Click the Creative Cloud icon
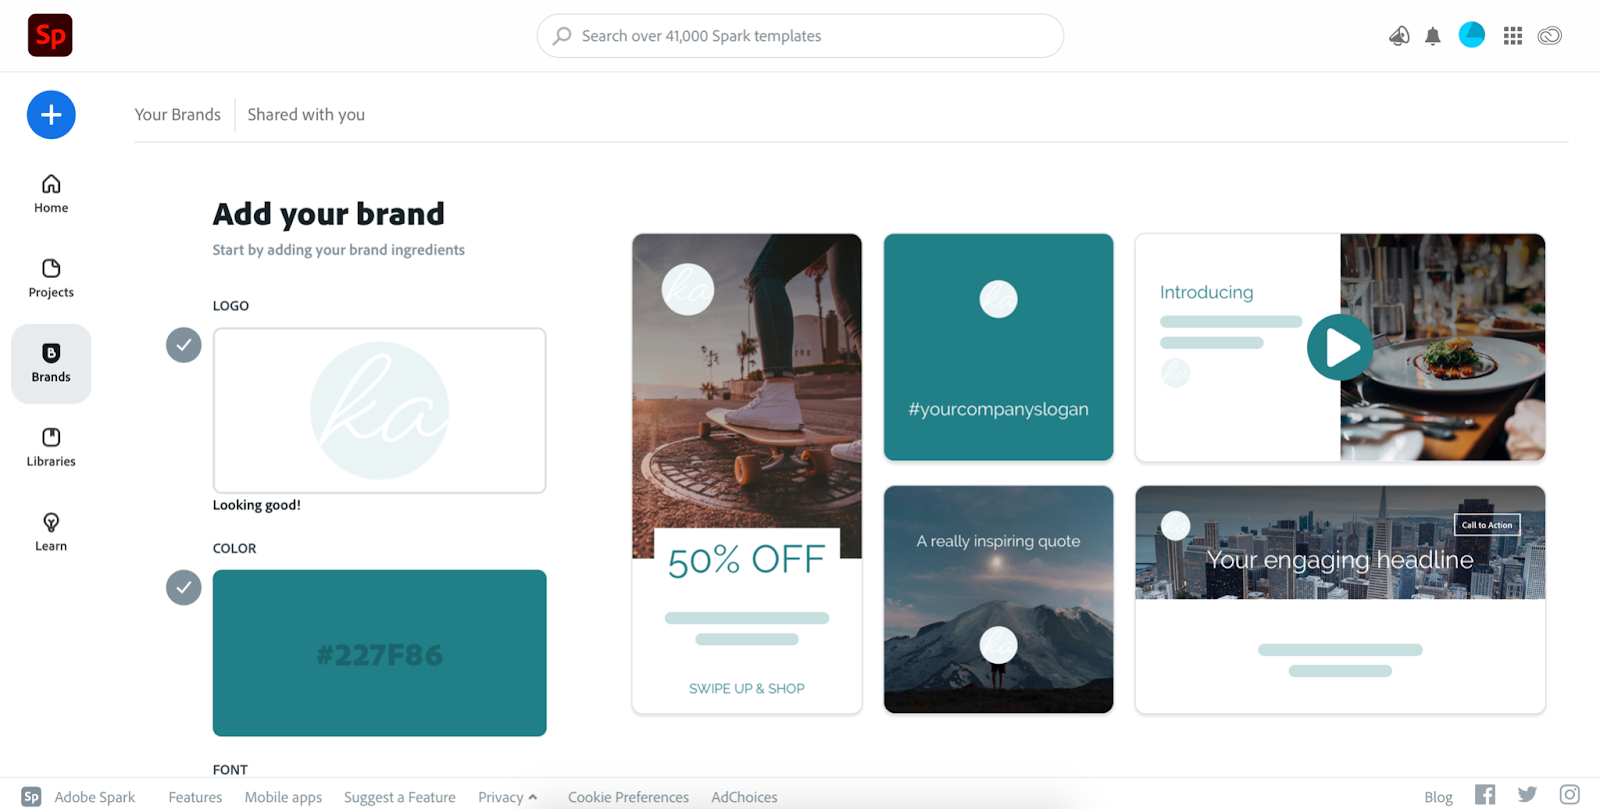1600x809 pixels. pyautogui.click(x=1550, y=36)
